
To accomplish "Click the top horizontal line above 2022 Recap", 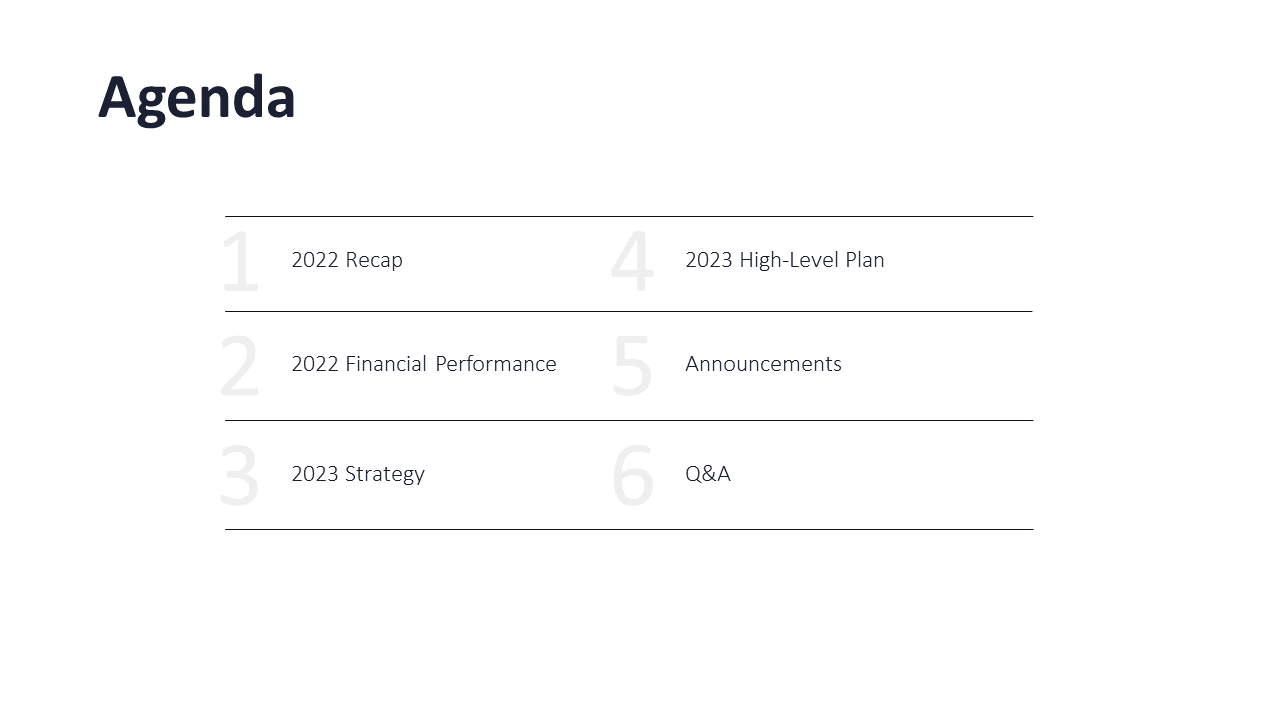I will point(628,216).
